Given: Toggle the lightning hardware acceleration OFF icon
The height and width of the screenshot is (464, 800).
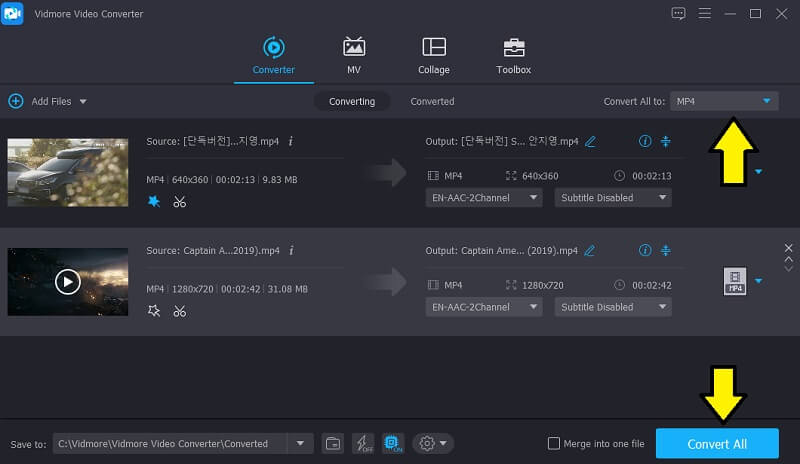Looking at the screenshot, I should pos(363,443).
